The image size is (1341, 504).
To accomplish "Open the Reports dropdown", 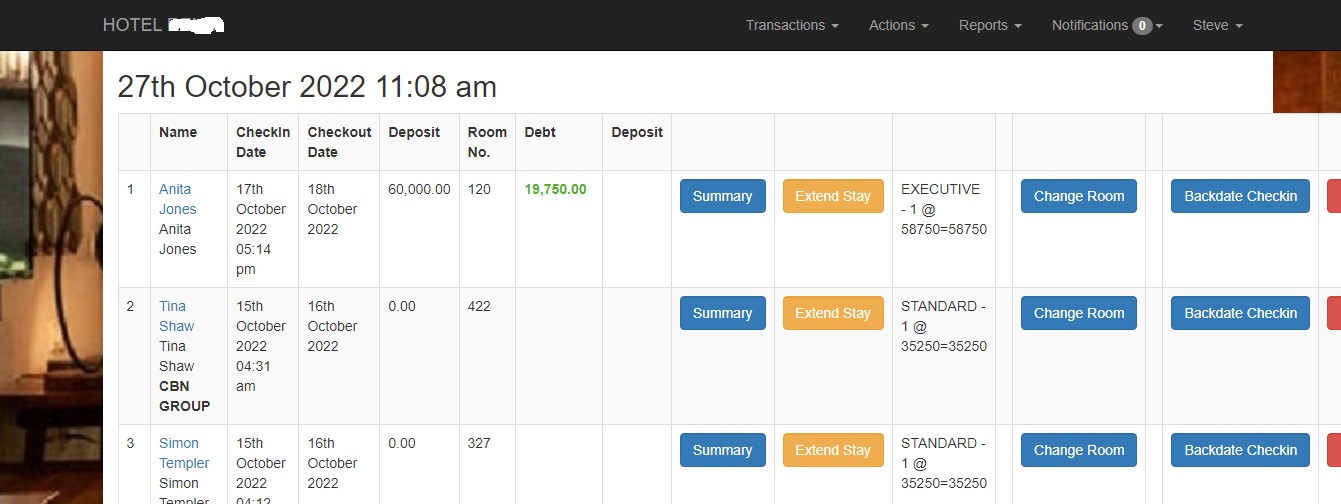I will coord(989,25).
